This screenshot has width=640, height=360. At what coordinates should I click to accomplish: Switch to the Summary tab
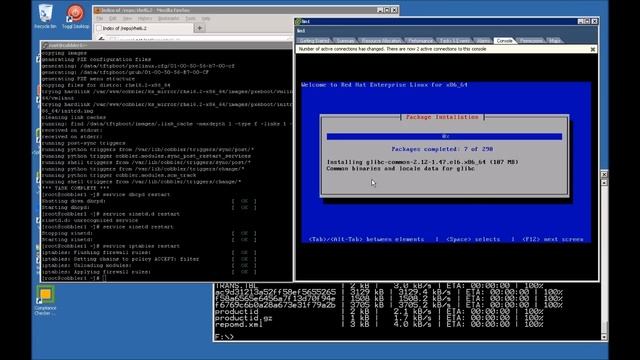click(x=345, y=41)
